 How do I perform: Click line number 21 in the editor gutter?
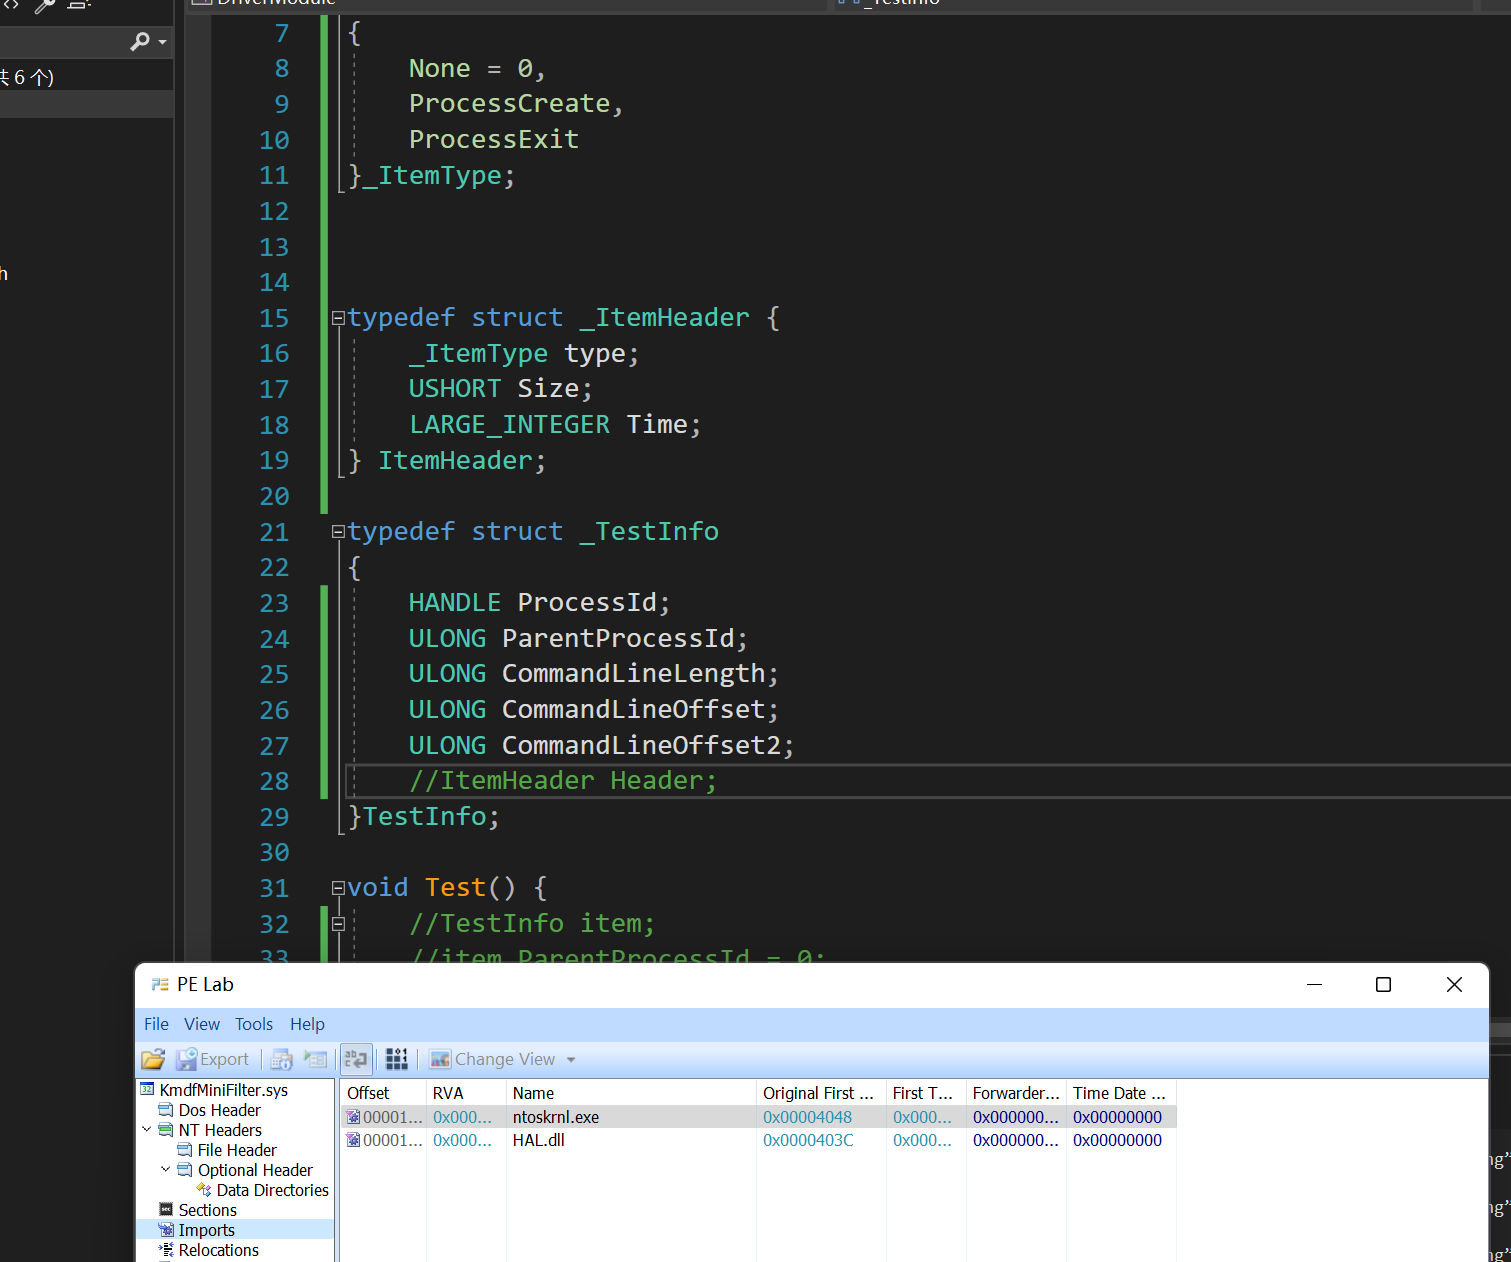pos(274,532)
